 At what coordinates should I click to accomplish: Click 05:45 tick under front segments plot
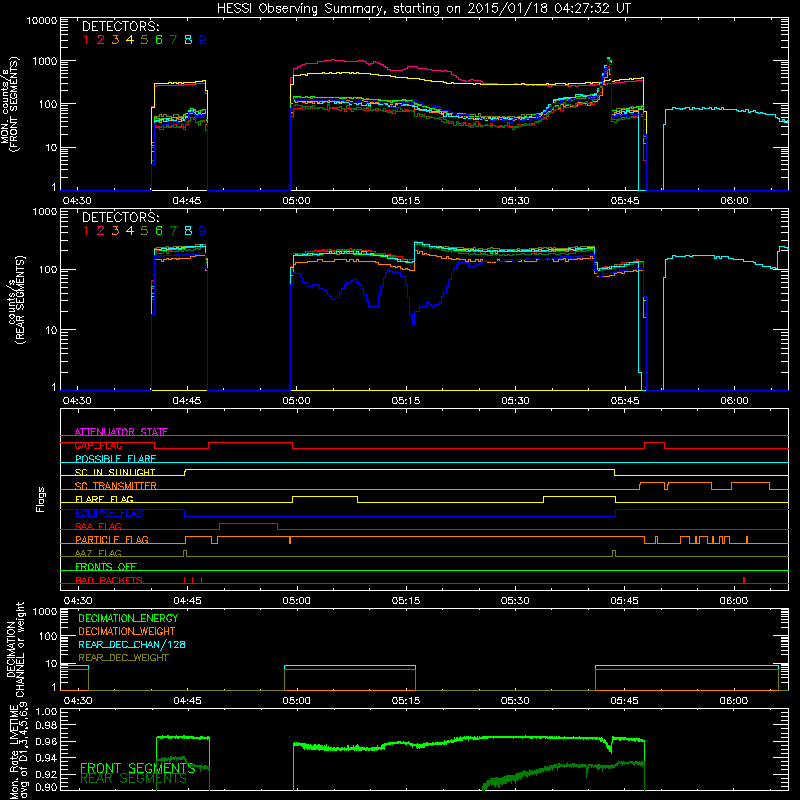(x=625, y=201)
